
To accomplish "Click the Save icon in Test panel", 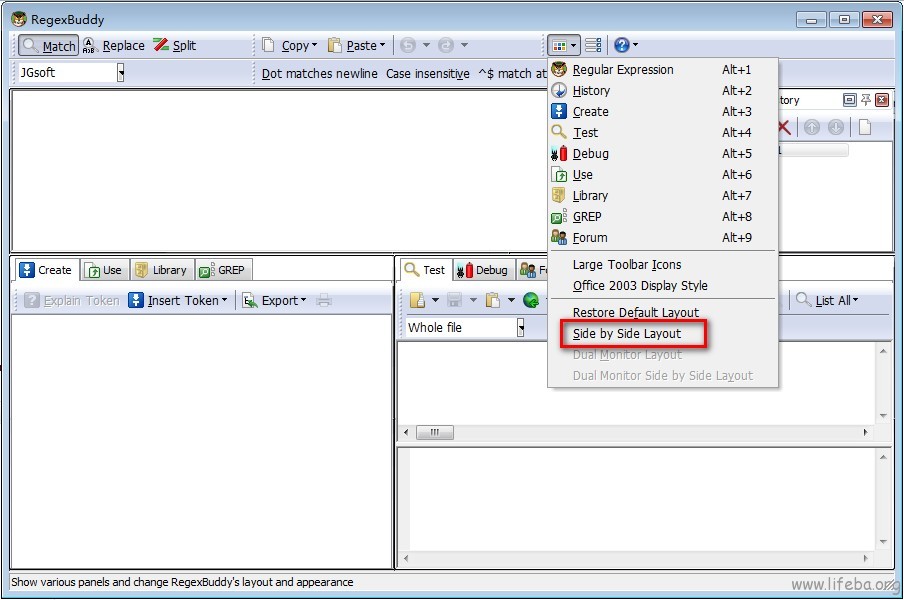I will click(x=455, y=300).
